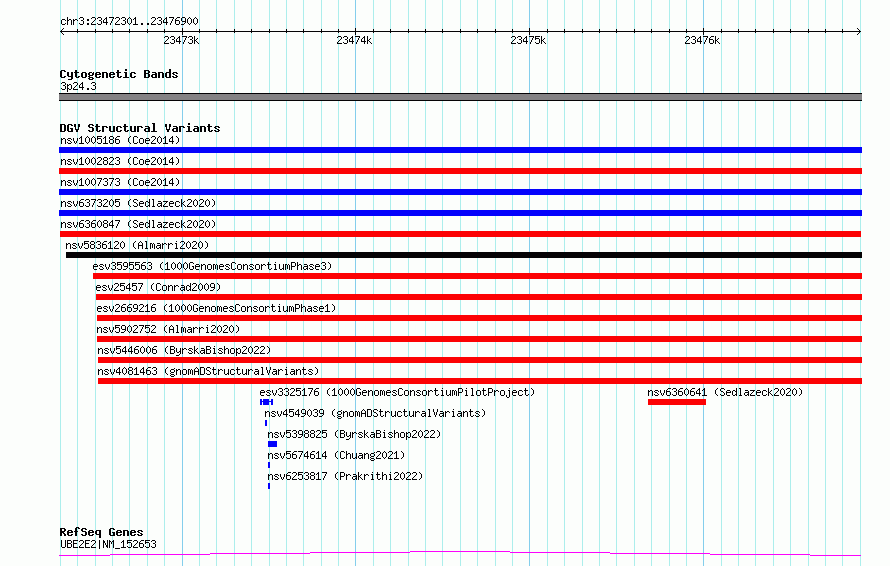Image resolution: width=890 pixels, height=566 pixels.
Task: Select the red bar under nsv5446006
Action: coord(480,360)
